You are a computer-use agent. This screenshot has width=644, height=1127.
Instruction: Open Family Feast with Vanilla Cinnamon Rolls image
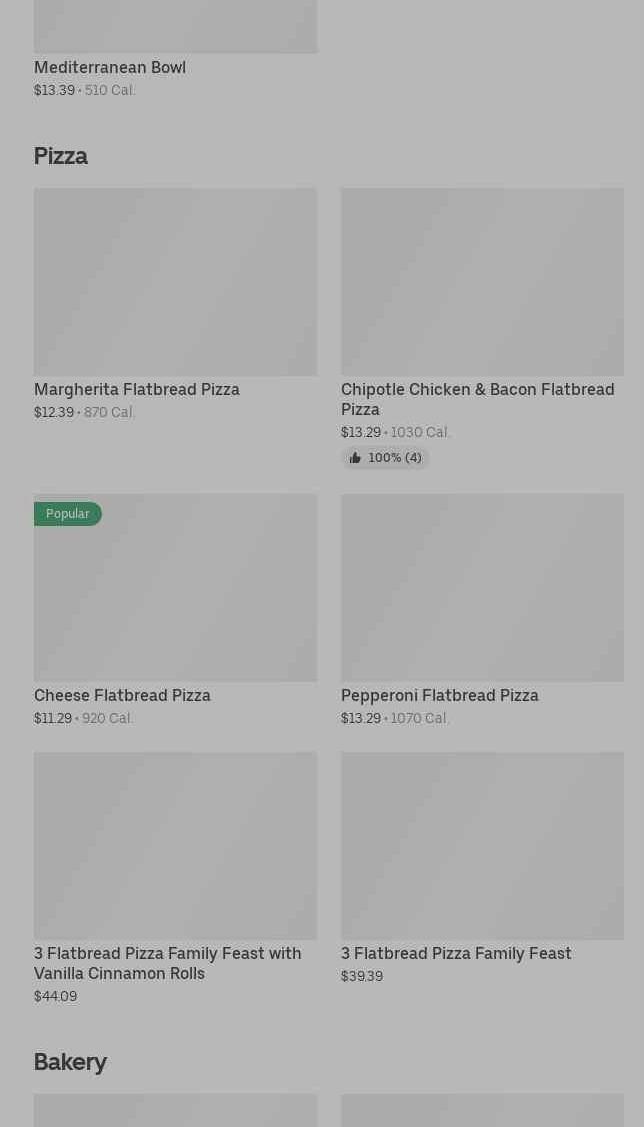[x=175, y=846]
